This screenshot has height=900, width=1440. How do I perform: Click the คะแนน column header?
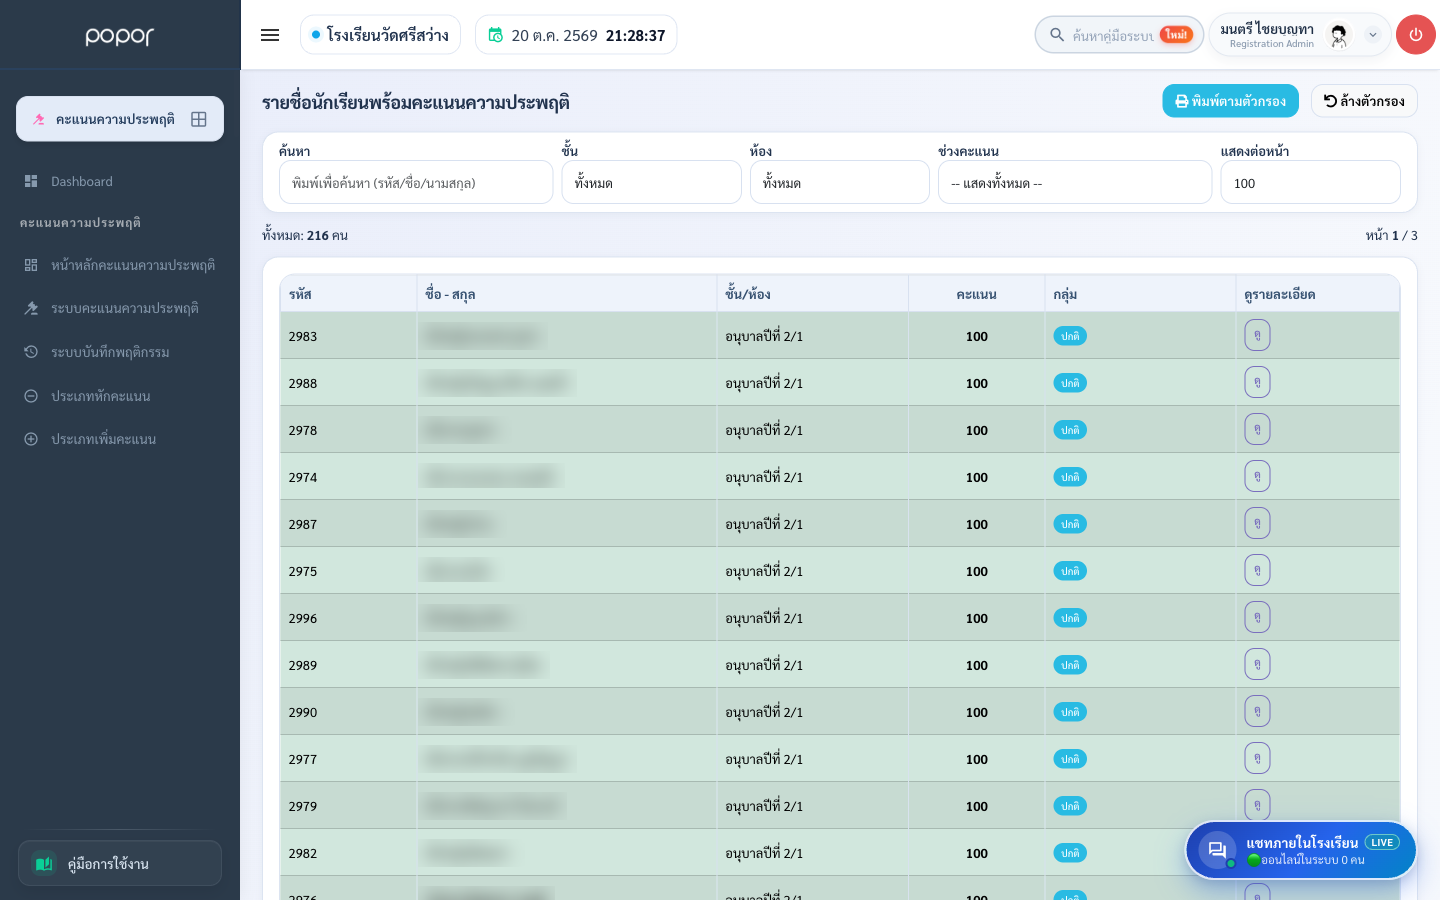pos(976,294)
